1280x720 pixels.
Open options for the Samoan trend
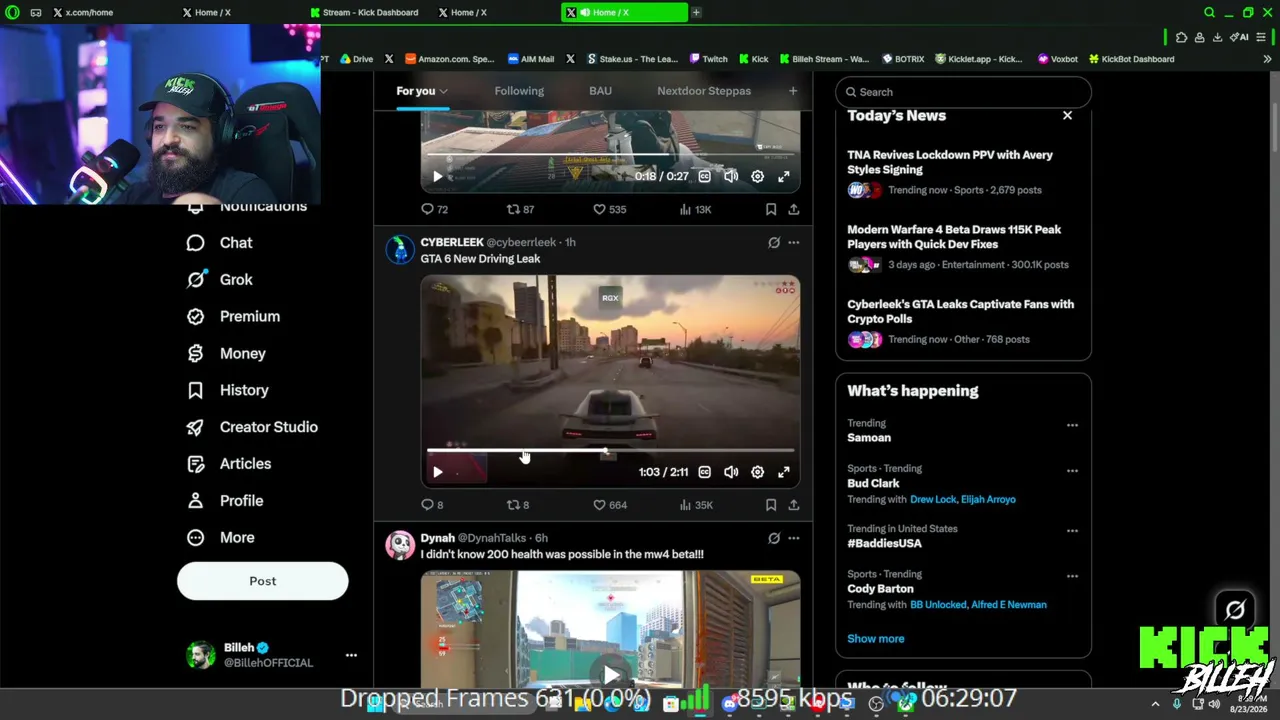[x=1072, y=425]
